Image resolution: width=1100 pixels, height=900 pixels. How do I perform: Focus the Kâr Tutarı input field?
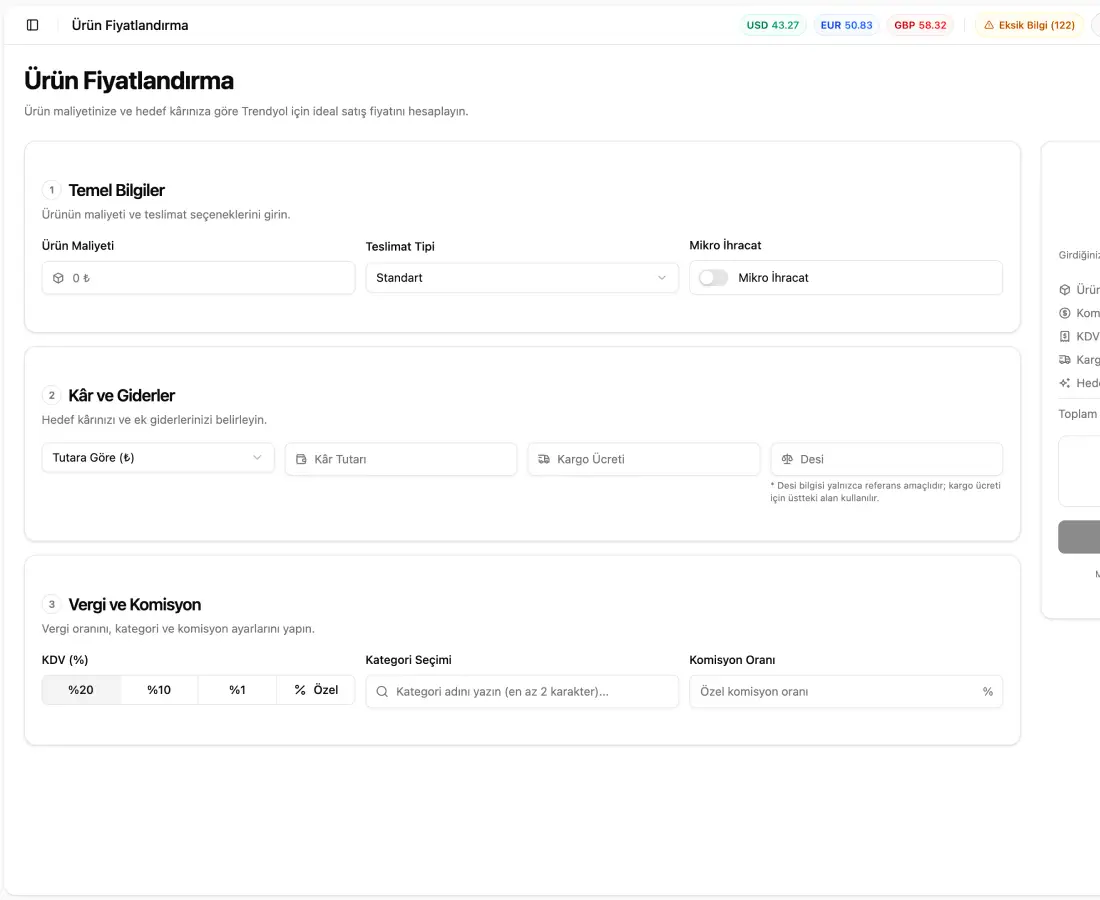pos(401,459)
